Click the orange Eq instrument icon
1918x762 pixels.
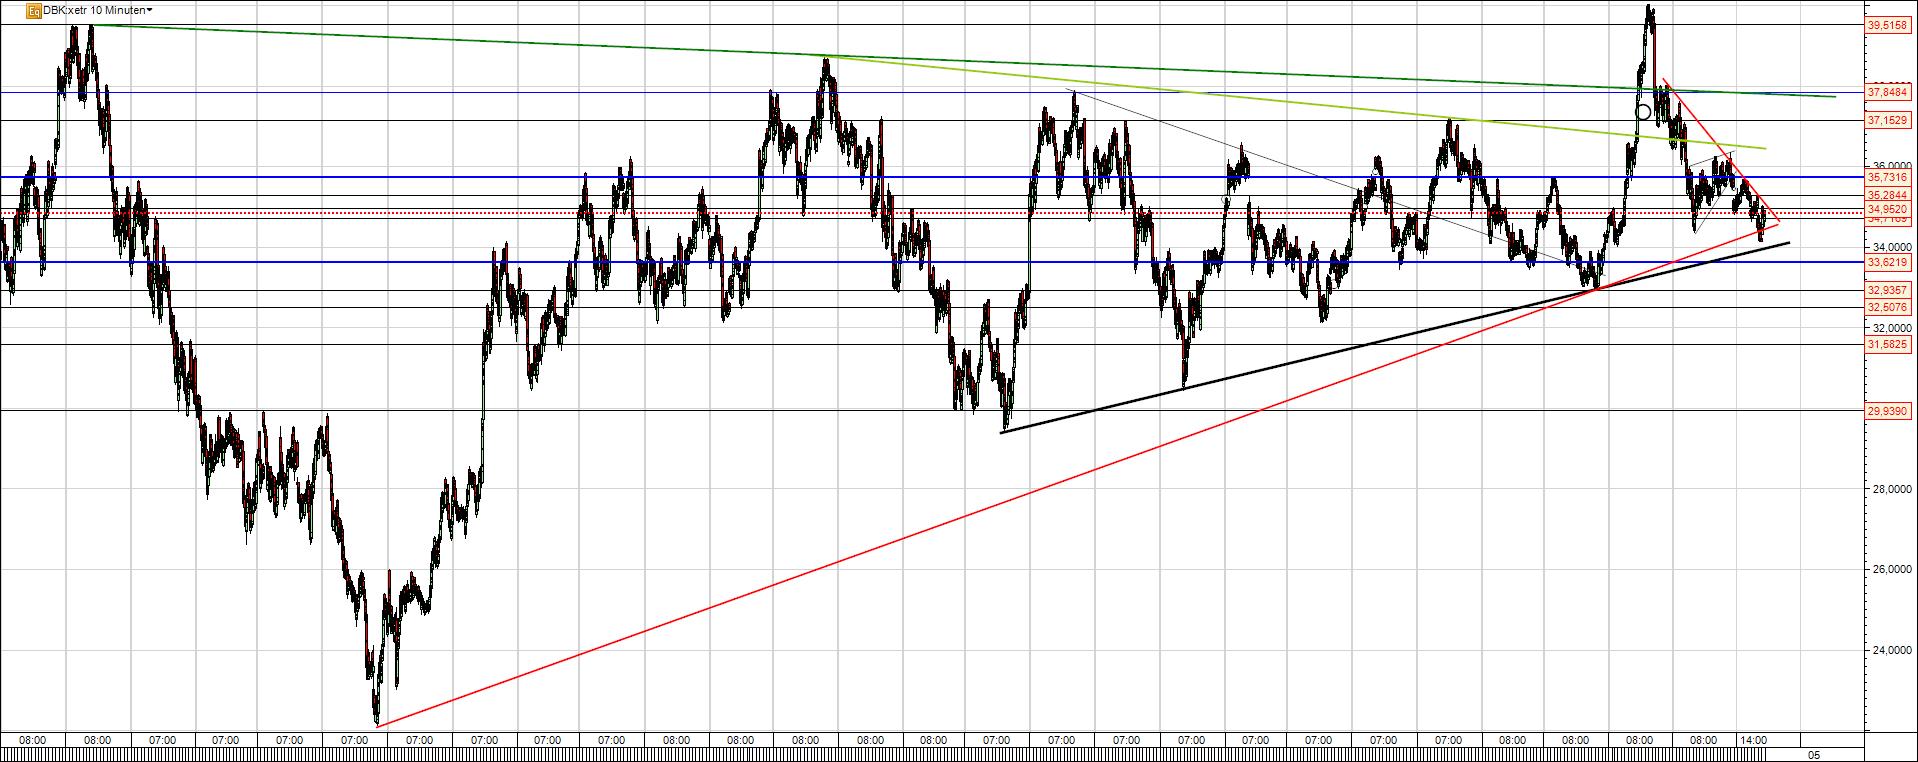tap(33, 10)
